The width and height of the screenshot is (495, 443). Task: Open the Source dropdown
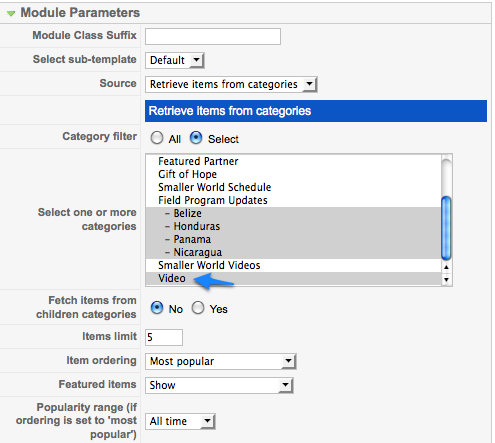pyautogui.click(x=231, y=84)
